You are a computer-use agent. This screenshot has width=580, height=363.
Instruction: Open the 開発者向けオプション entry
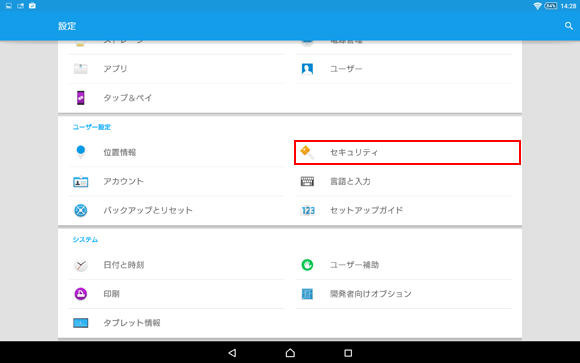coord(403,294)
